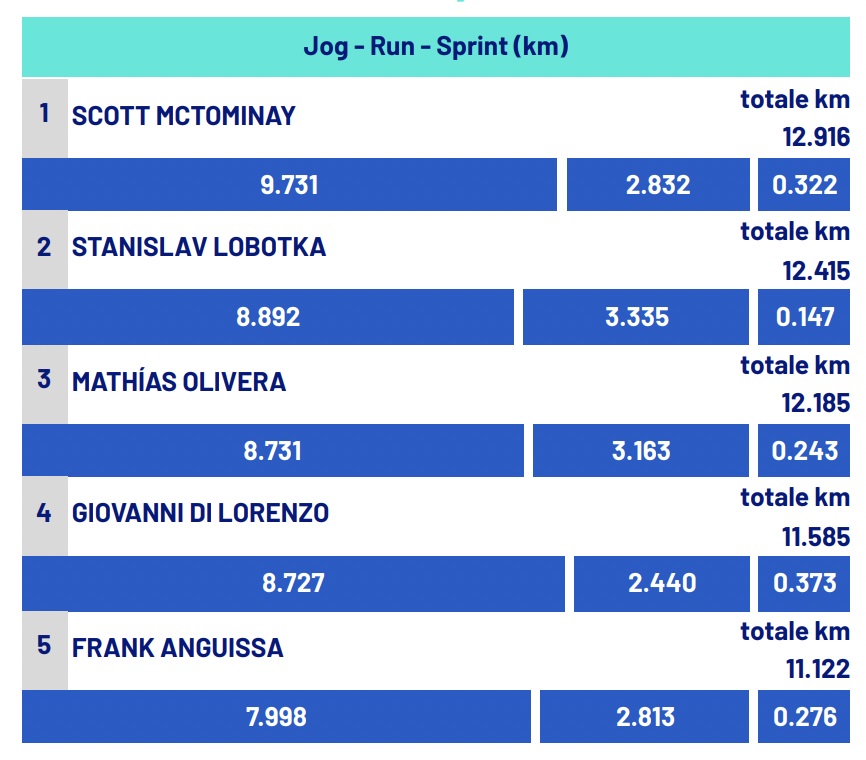Click McTominay's 0.322 sprint bar
Screen dimensions: 866x760
804,184
